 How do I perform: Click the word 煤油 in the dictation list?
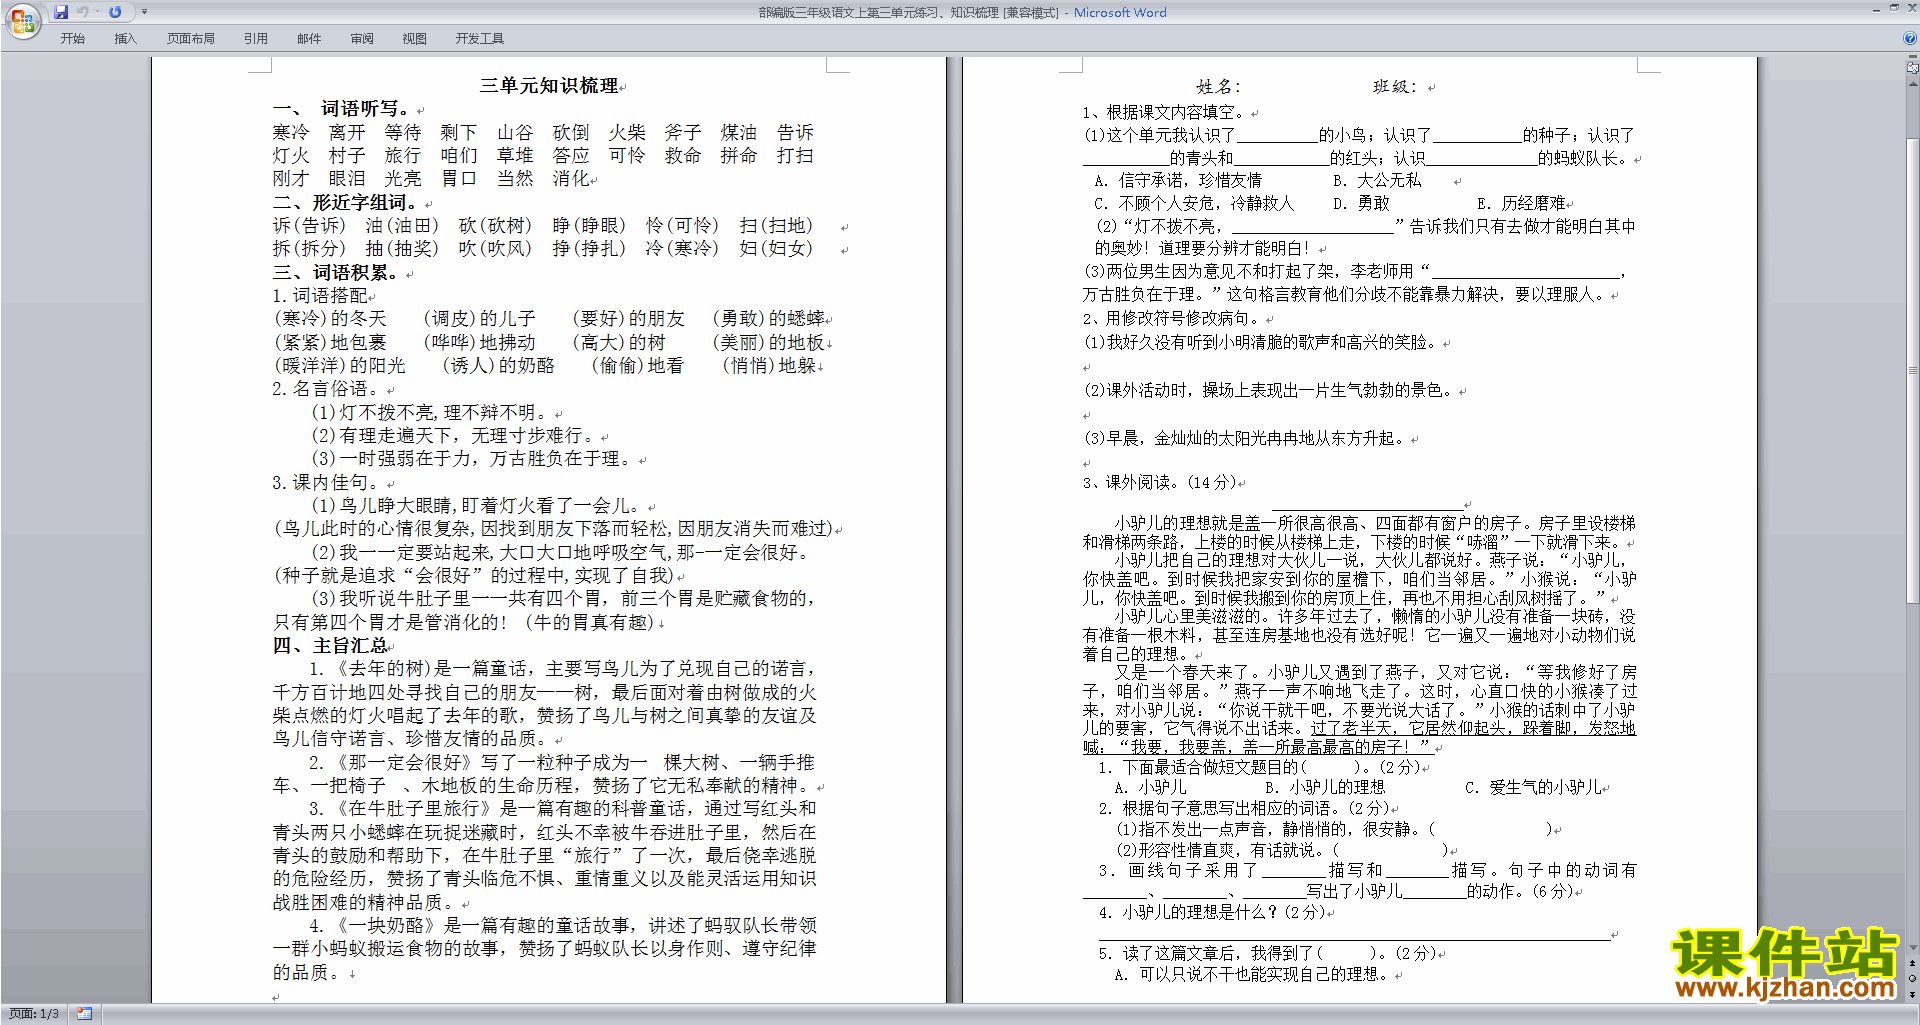point(739,132)
